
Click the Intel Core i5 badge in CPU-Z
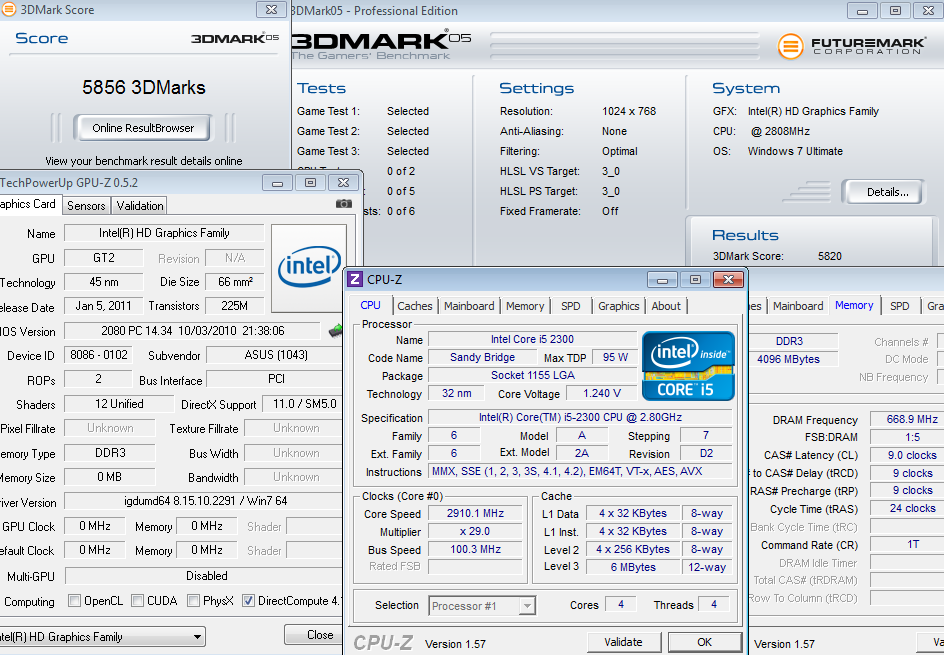point(688,366)
